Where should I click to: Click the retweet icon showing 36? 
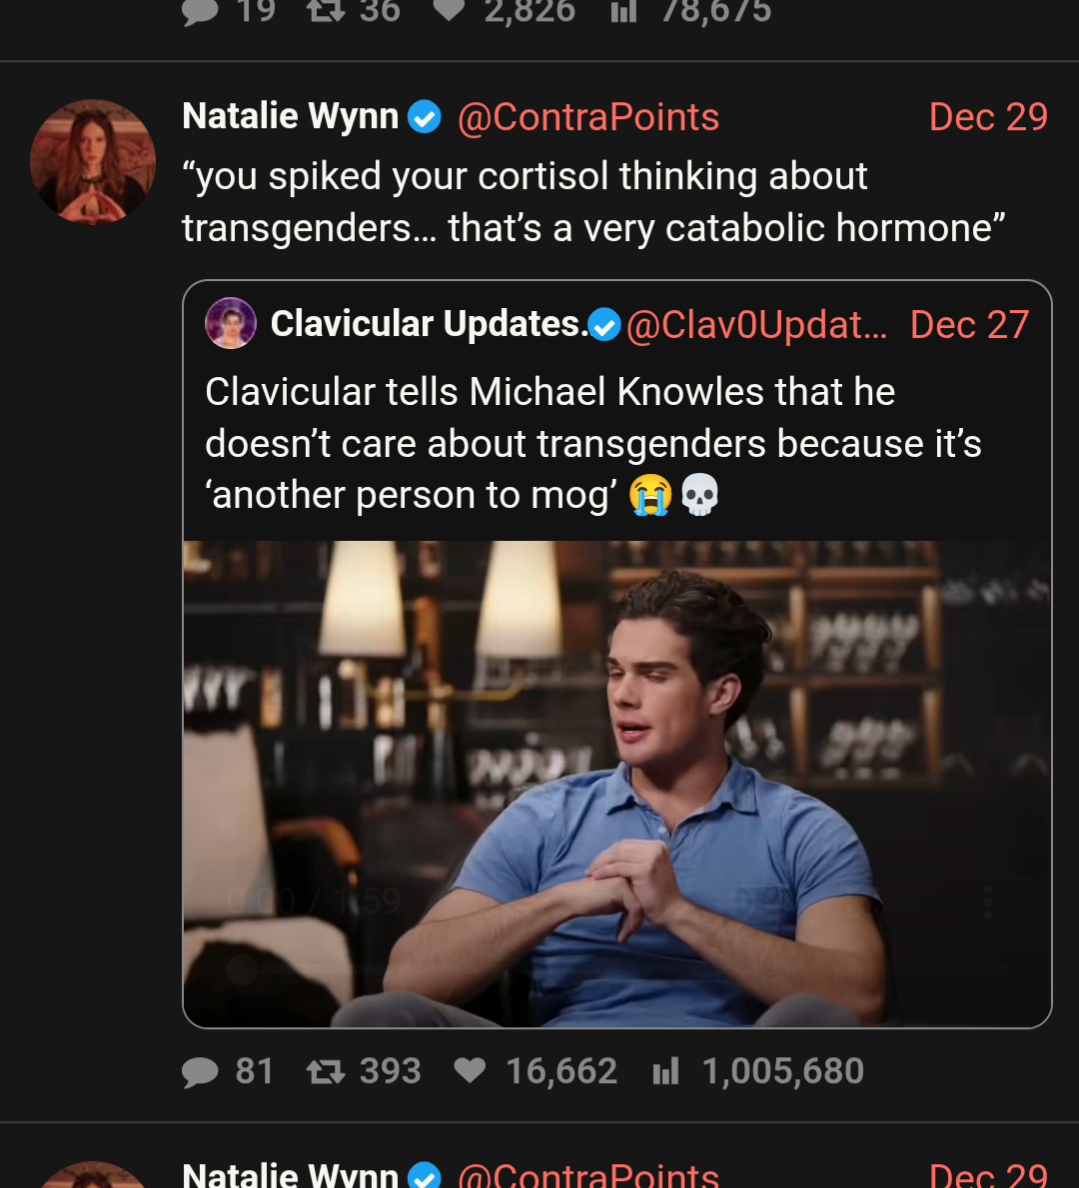[x=325, y=11]
